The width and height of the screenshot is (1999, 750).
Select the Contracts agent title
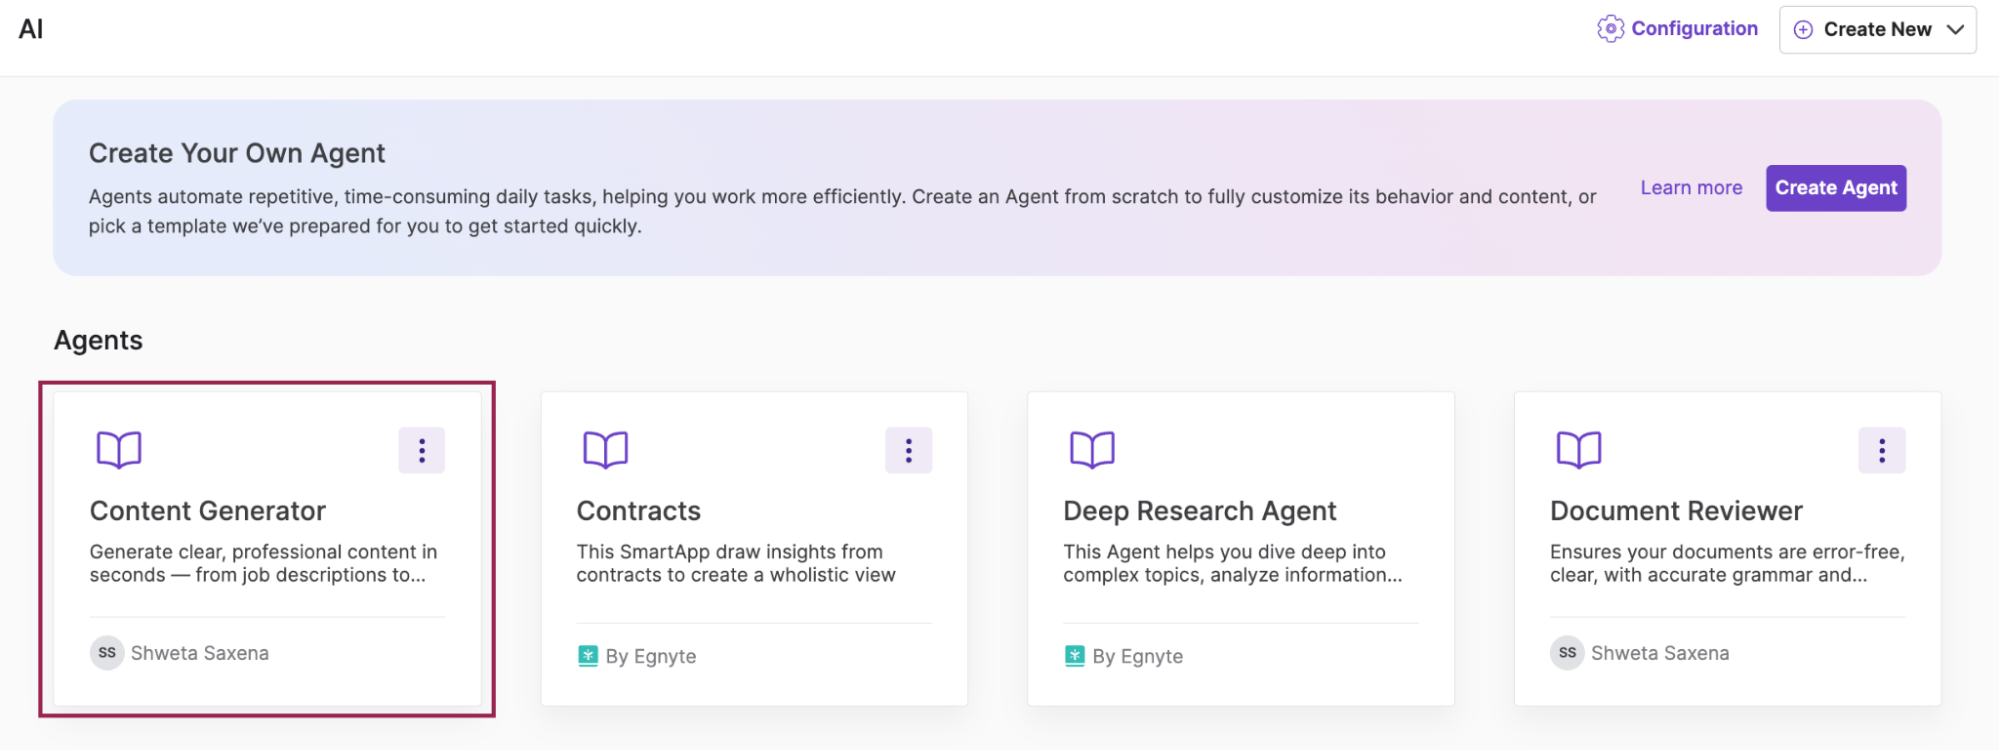pos(638,511)
